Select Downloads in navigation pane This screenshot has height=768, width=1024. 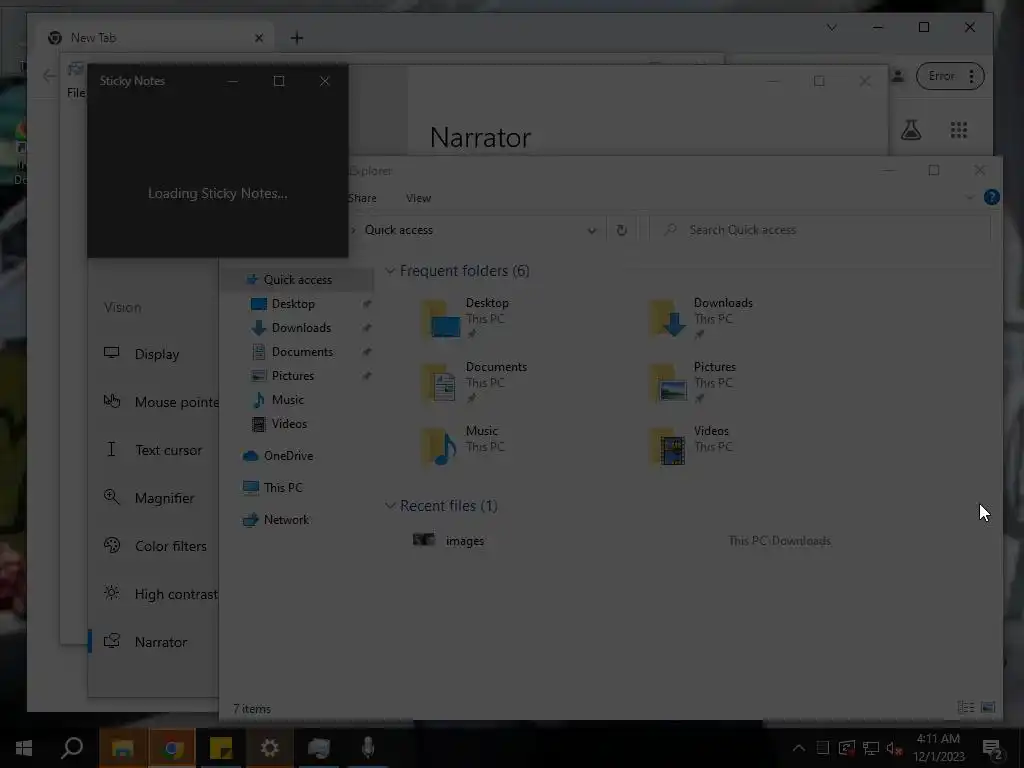[301, 328]
